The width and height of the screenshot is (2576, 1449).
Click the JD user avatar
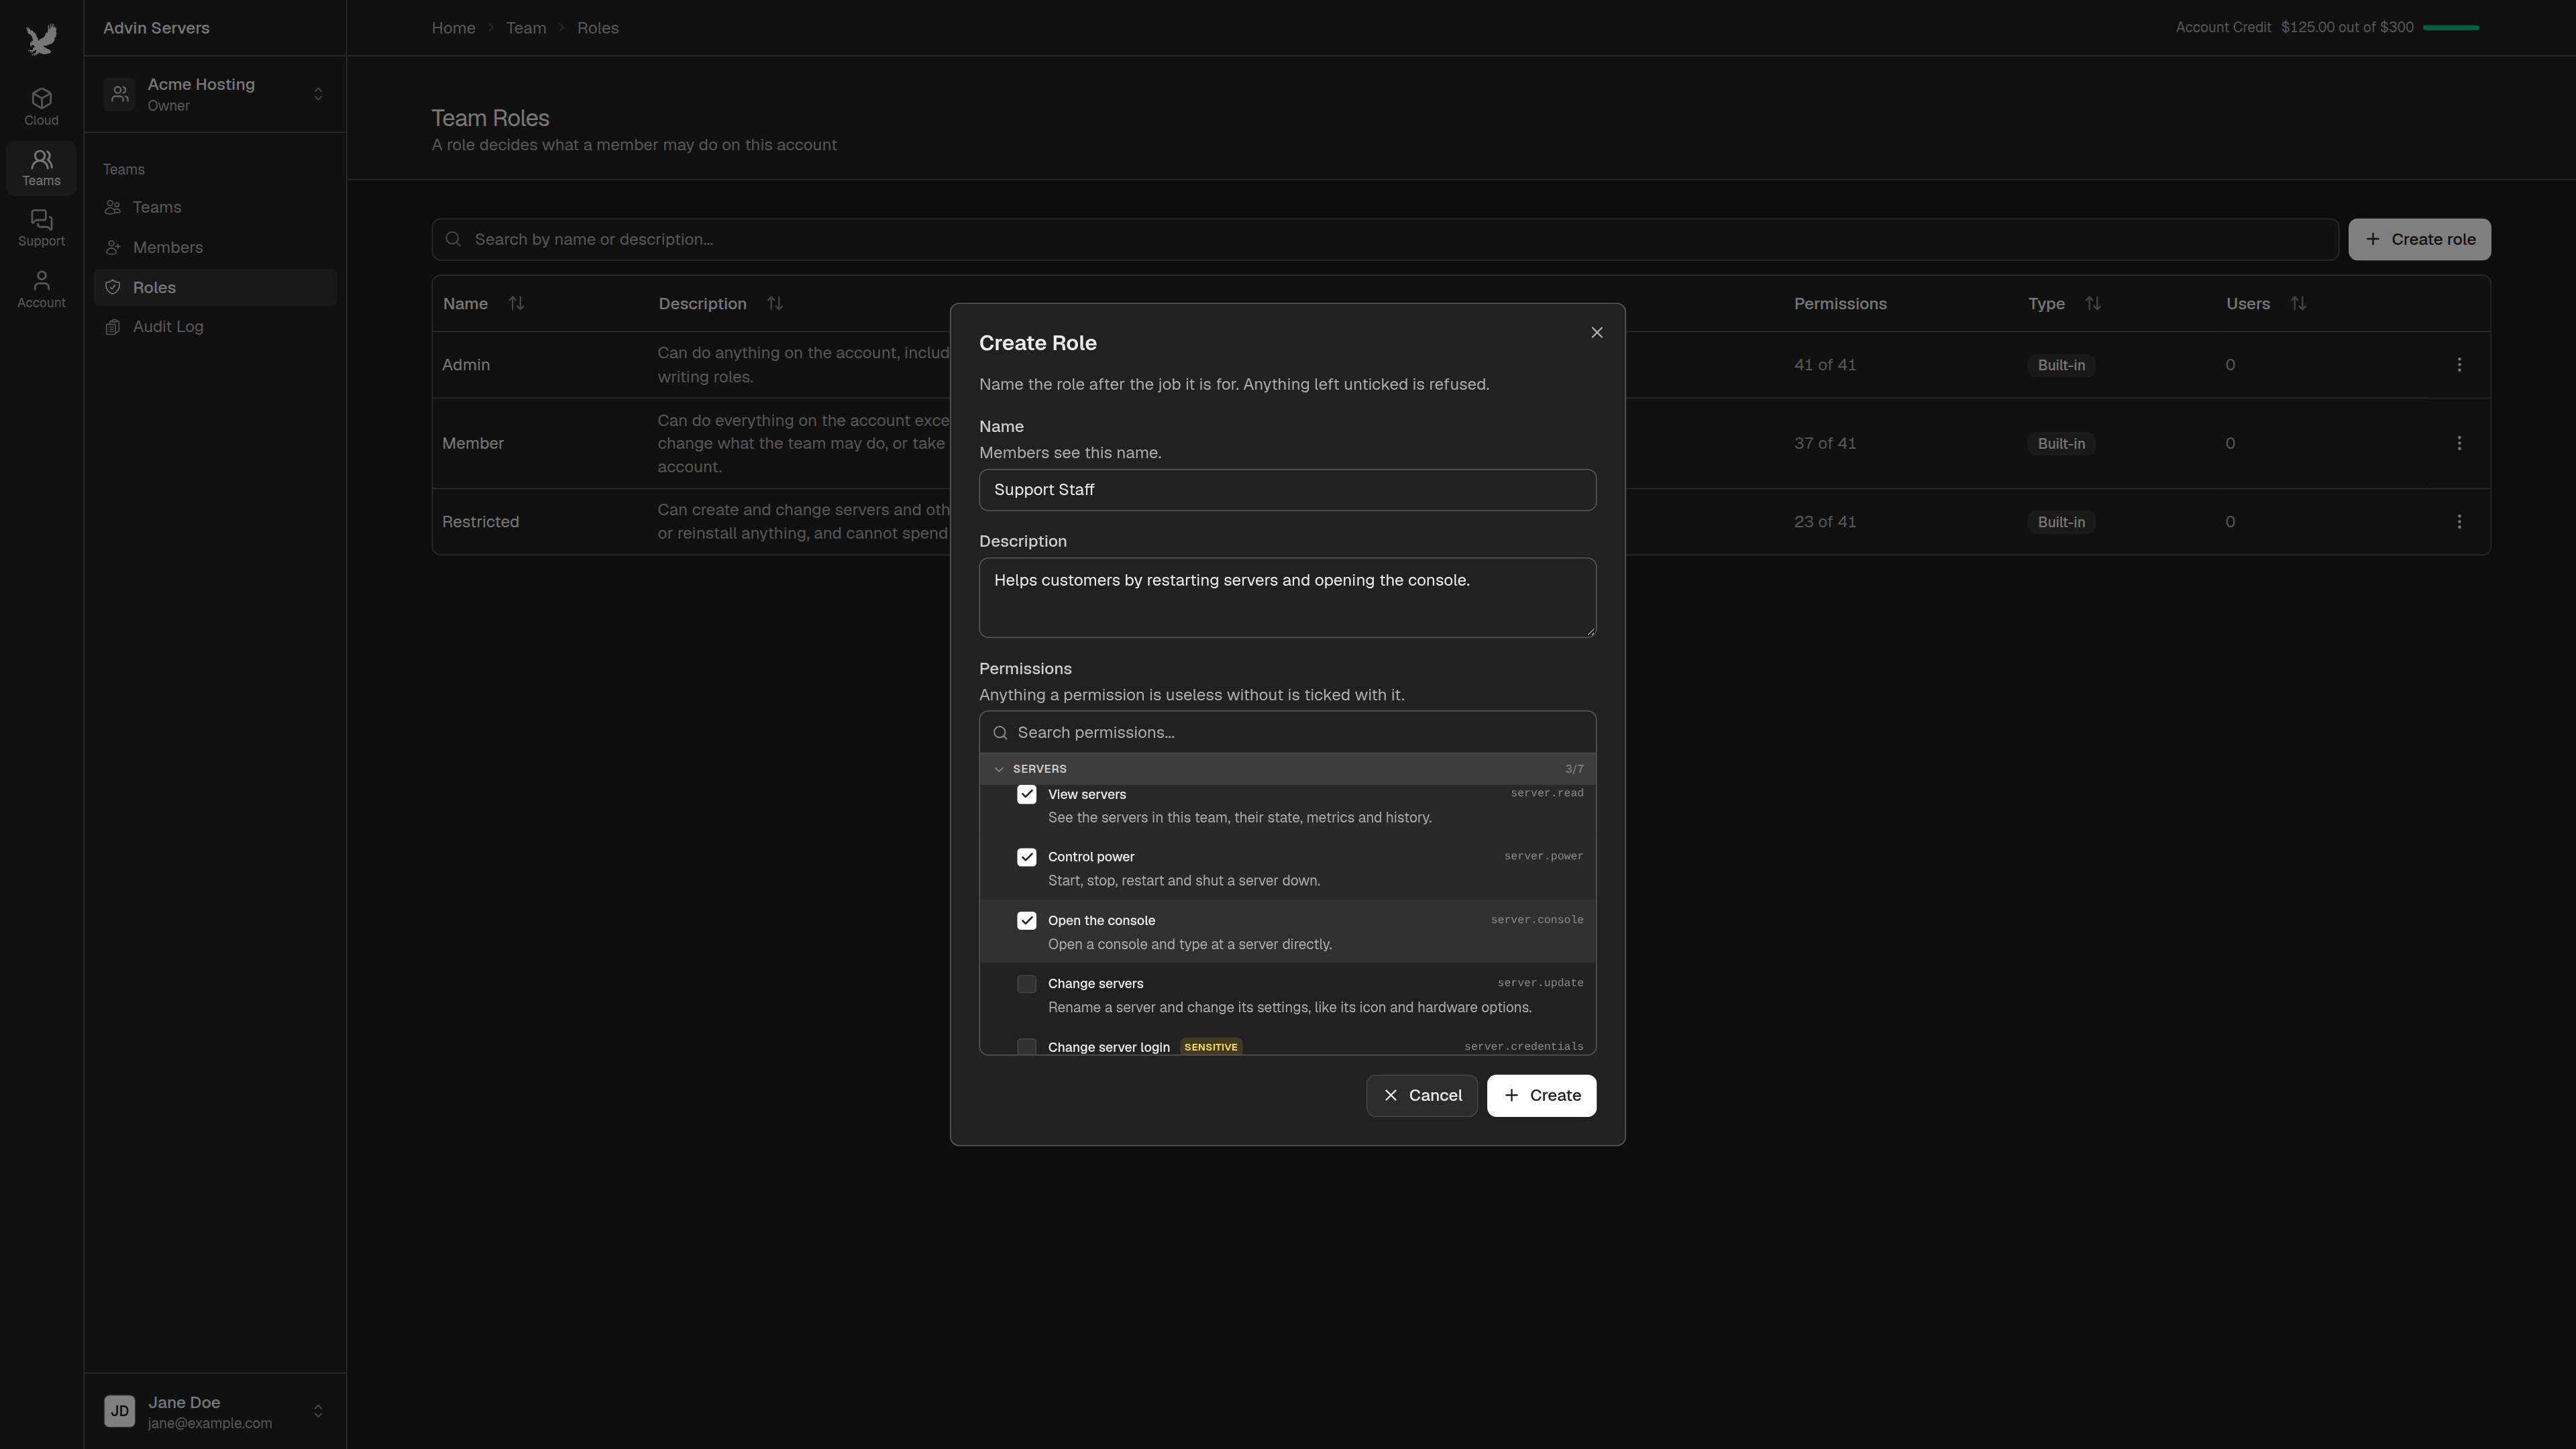(119, 1411)
